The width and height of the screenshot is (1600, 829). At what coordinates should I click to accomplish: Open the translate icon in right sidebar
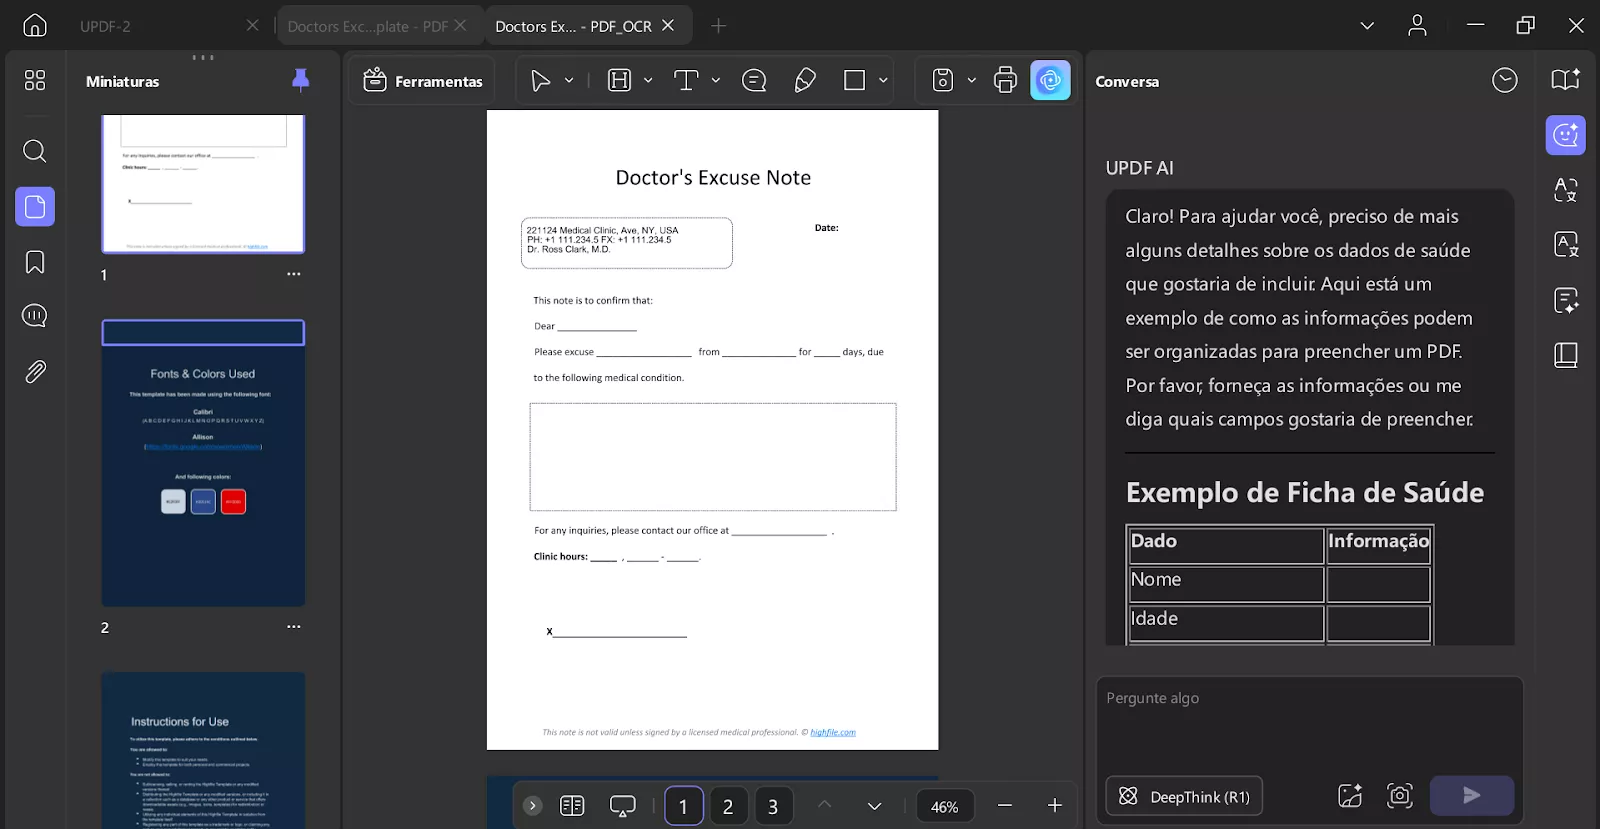[x=1565, y=190]
